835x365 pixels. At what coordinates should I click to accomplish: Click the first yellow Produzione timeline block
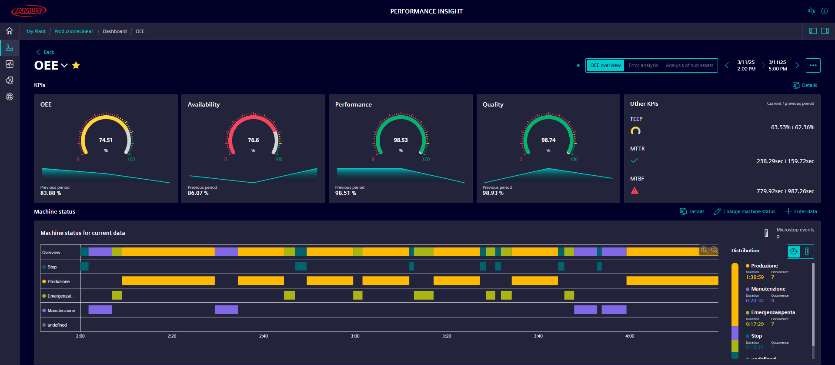pos(168,280)
